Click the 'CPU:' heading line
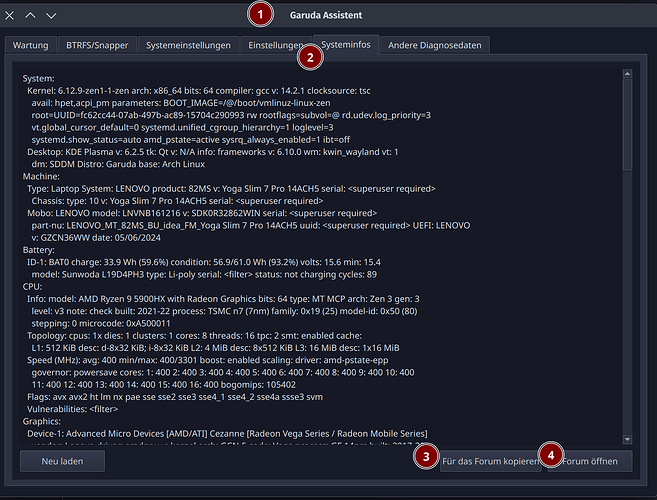The width and height of the screenshot is (657, 500). click(x=32, y=287)
